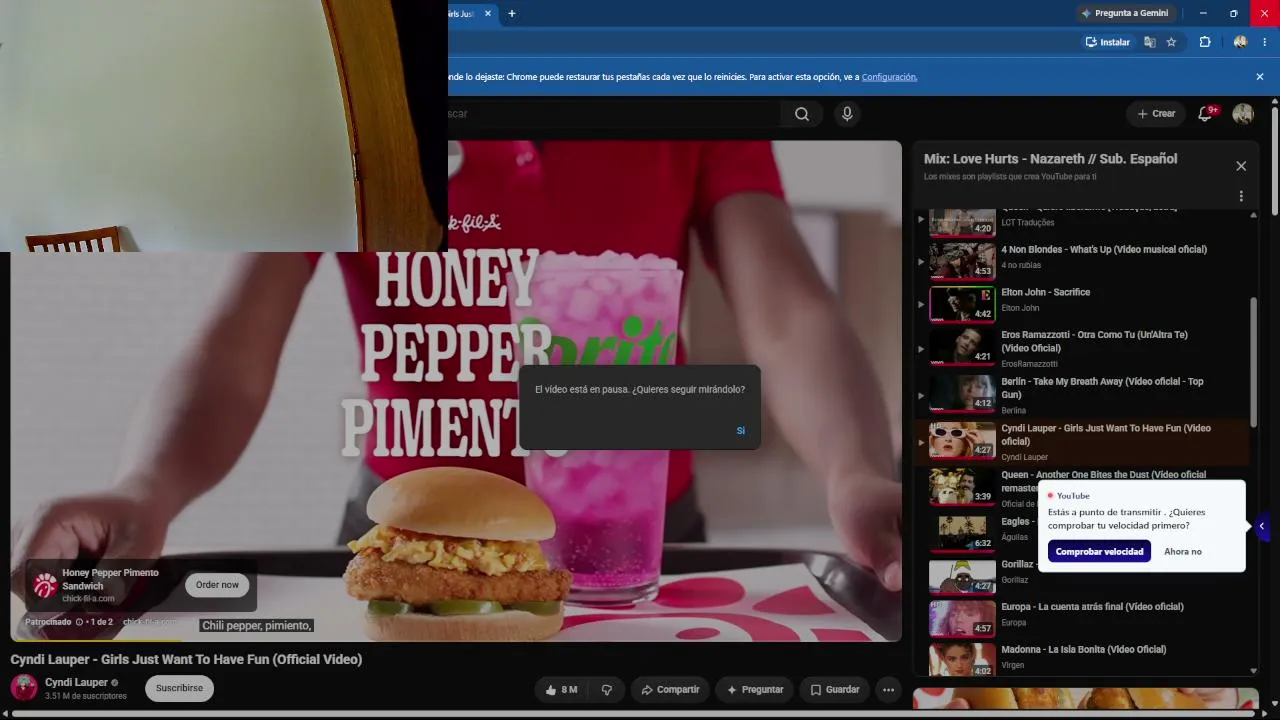
Task: Open Berlin - Take My Breath Away thumbnail
Action: tap(963, 392)
